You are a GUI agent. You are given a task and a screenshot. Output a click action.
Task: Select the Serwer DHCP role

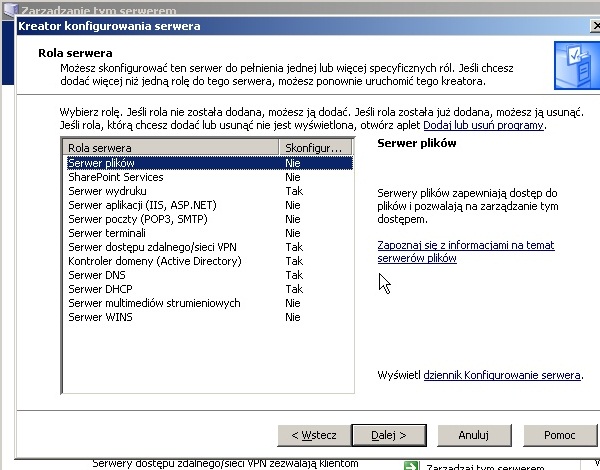pyautogui.click(x=209, y=289)
